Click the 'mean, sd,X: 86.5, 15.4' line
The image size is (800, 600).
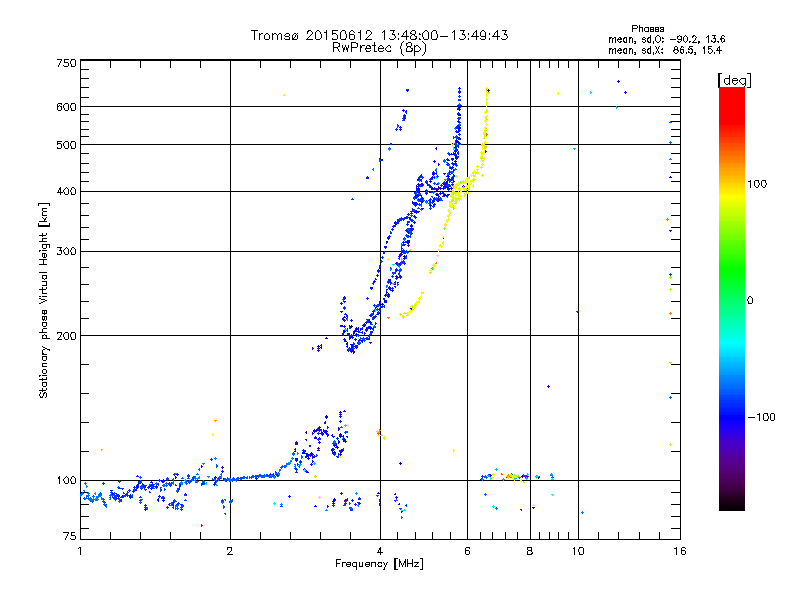point(665,50)
